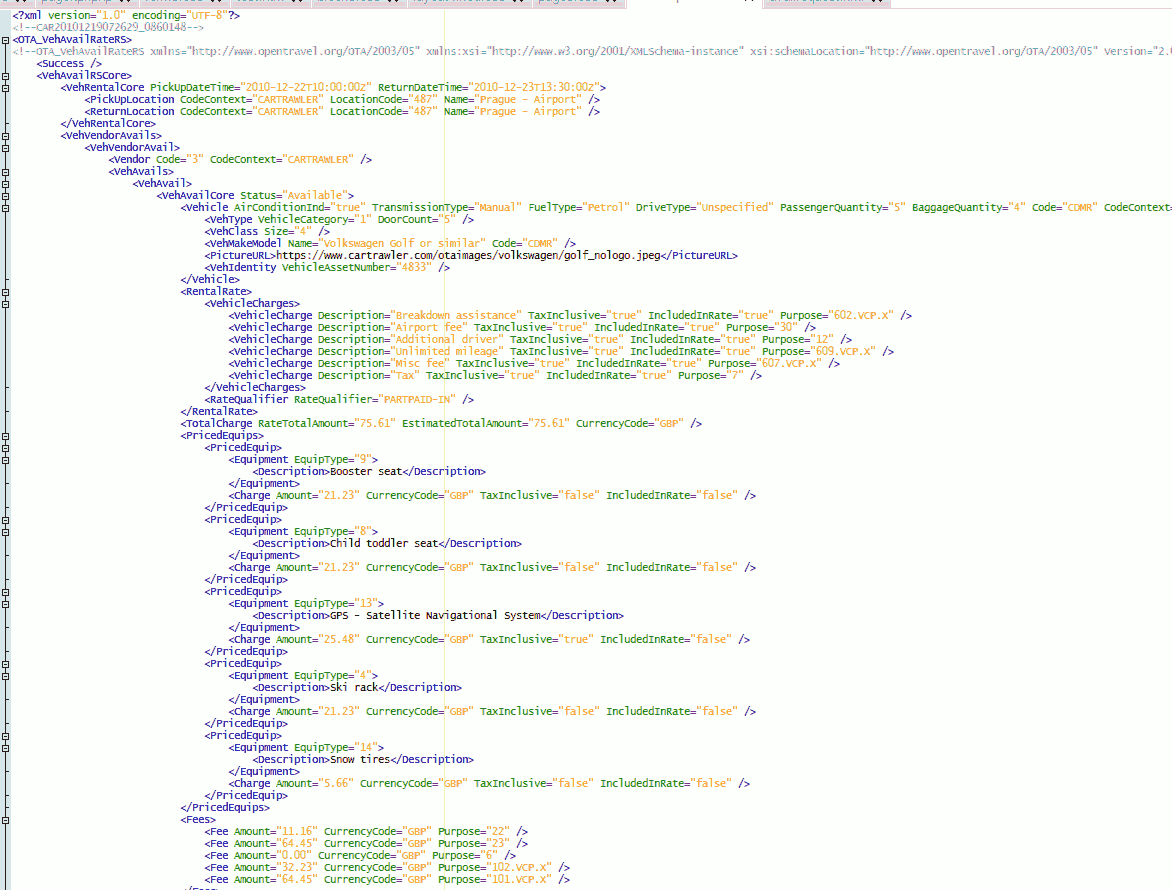This screenshot has width=1172, height=890.
Task: Click the Success tag
Action: 69,64
